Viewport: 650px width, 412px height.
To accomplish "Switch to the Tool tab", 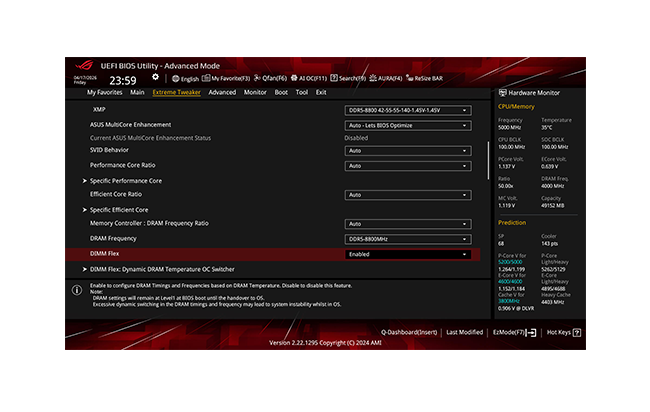I will coord(302,92).
